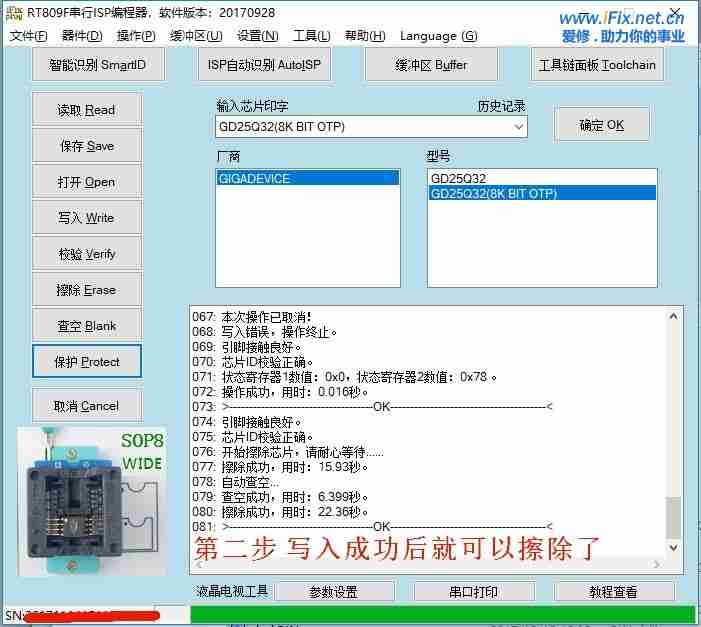Image resolution: width=701 pixels, height=627 pixels.
Task: Click the Erase chip button
Action: pos(87,290)
